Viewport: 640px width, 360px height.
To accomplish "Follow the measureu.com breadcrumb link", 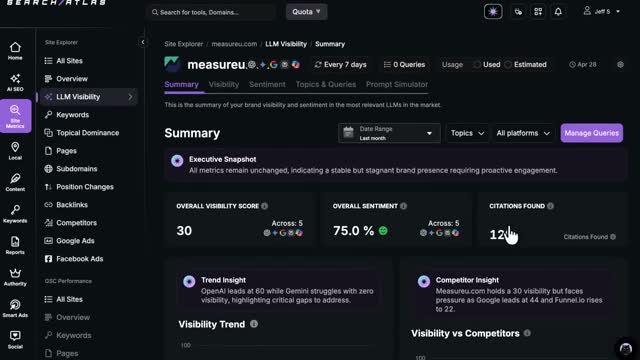I will tap(234, 44).
